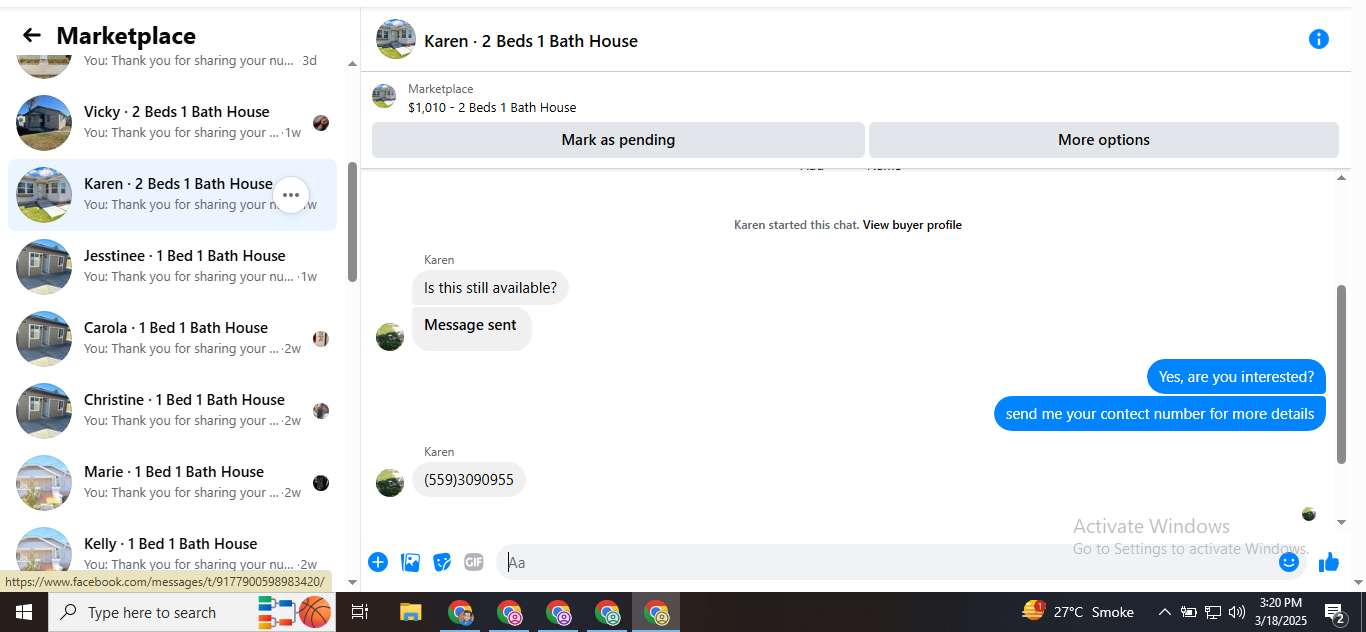The height and width of the screenshot is (632, 1366).
Task: Click the '$1,010 - 2 Beds 1 Bath House' listing text
Action: pos(492,107)
